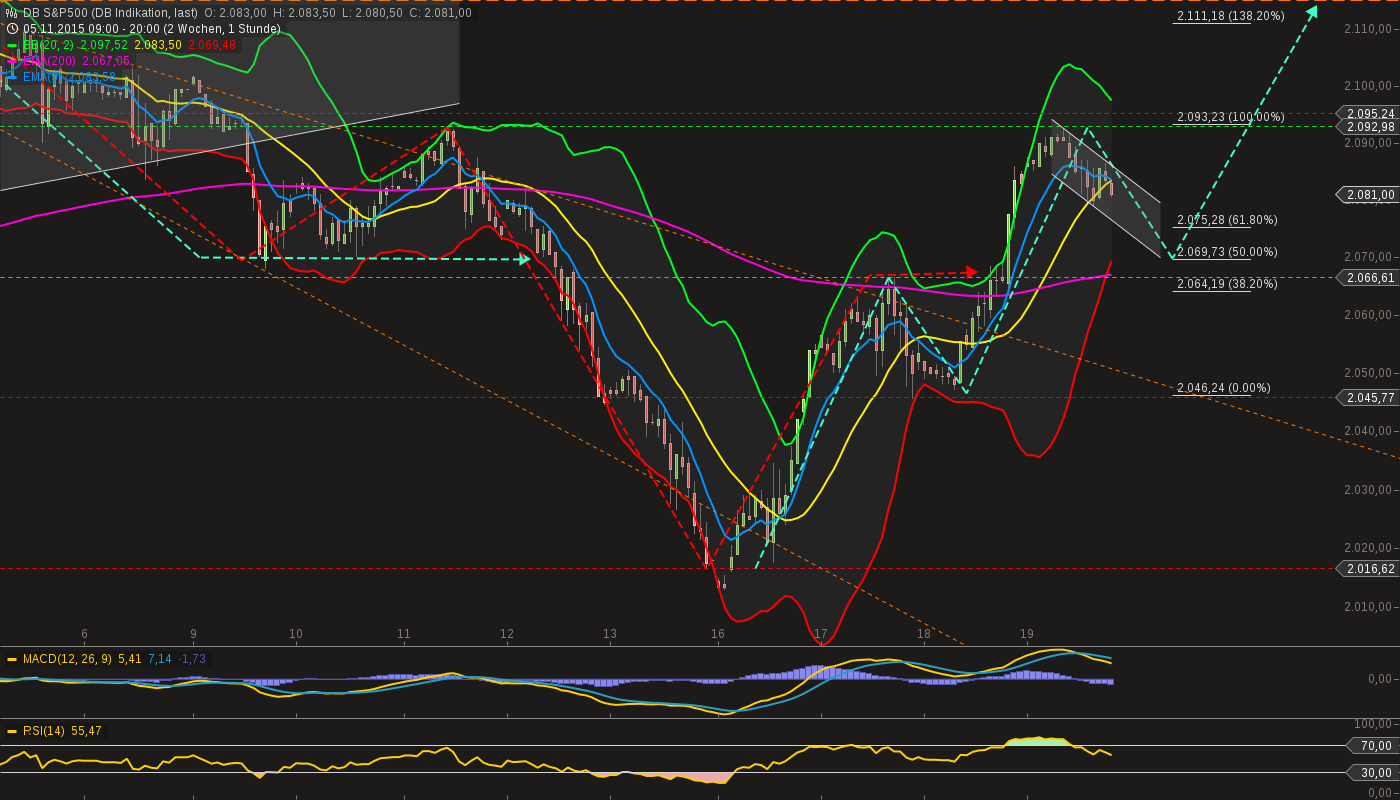The height and width of the screenshot is (800, 1400).
Task: Click the 2.050,00 price scale label
Action: (x=1370, y=373)
